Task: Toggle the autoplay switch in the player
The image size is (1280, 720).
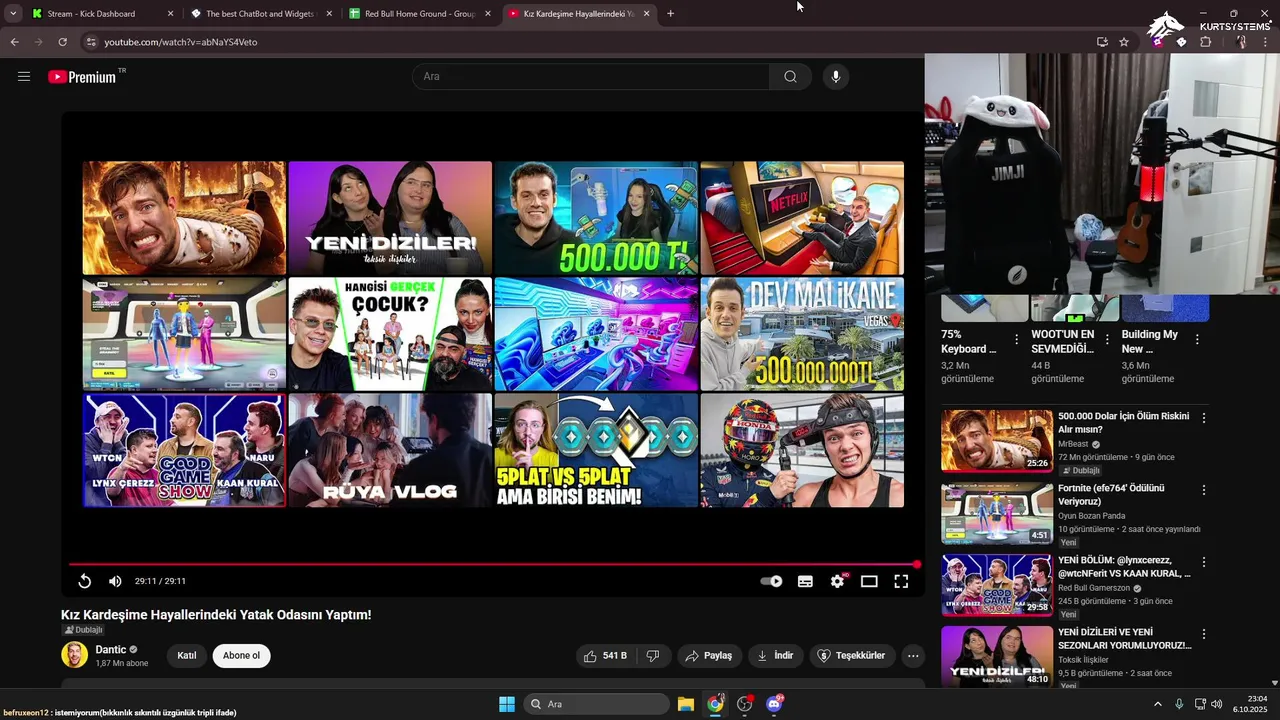Action: [x=771, y=581]
